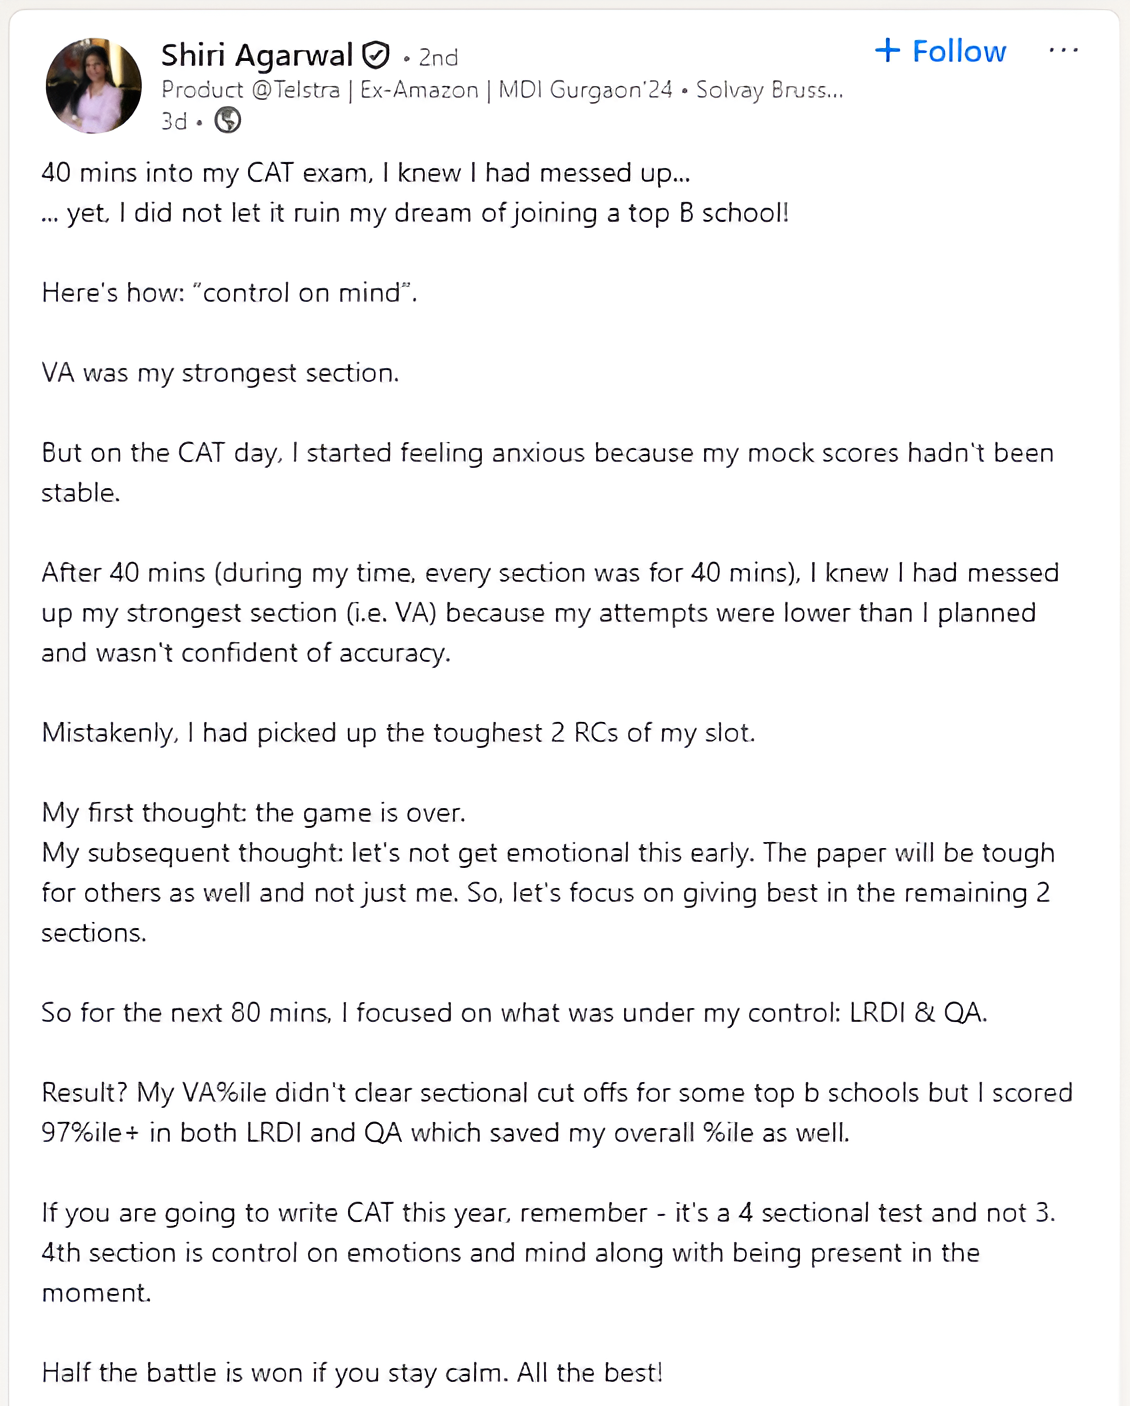Image resolution: width=1130 pixels, height=1406 pixels.
Task: Click the '4 sectional test and not 3' line
Action: [549, 1213]
